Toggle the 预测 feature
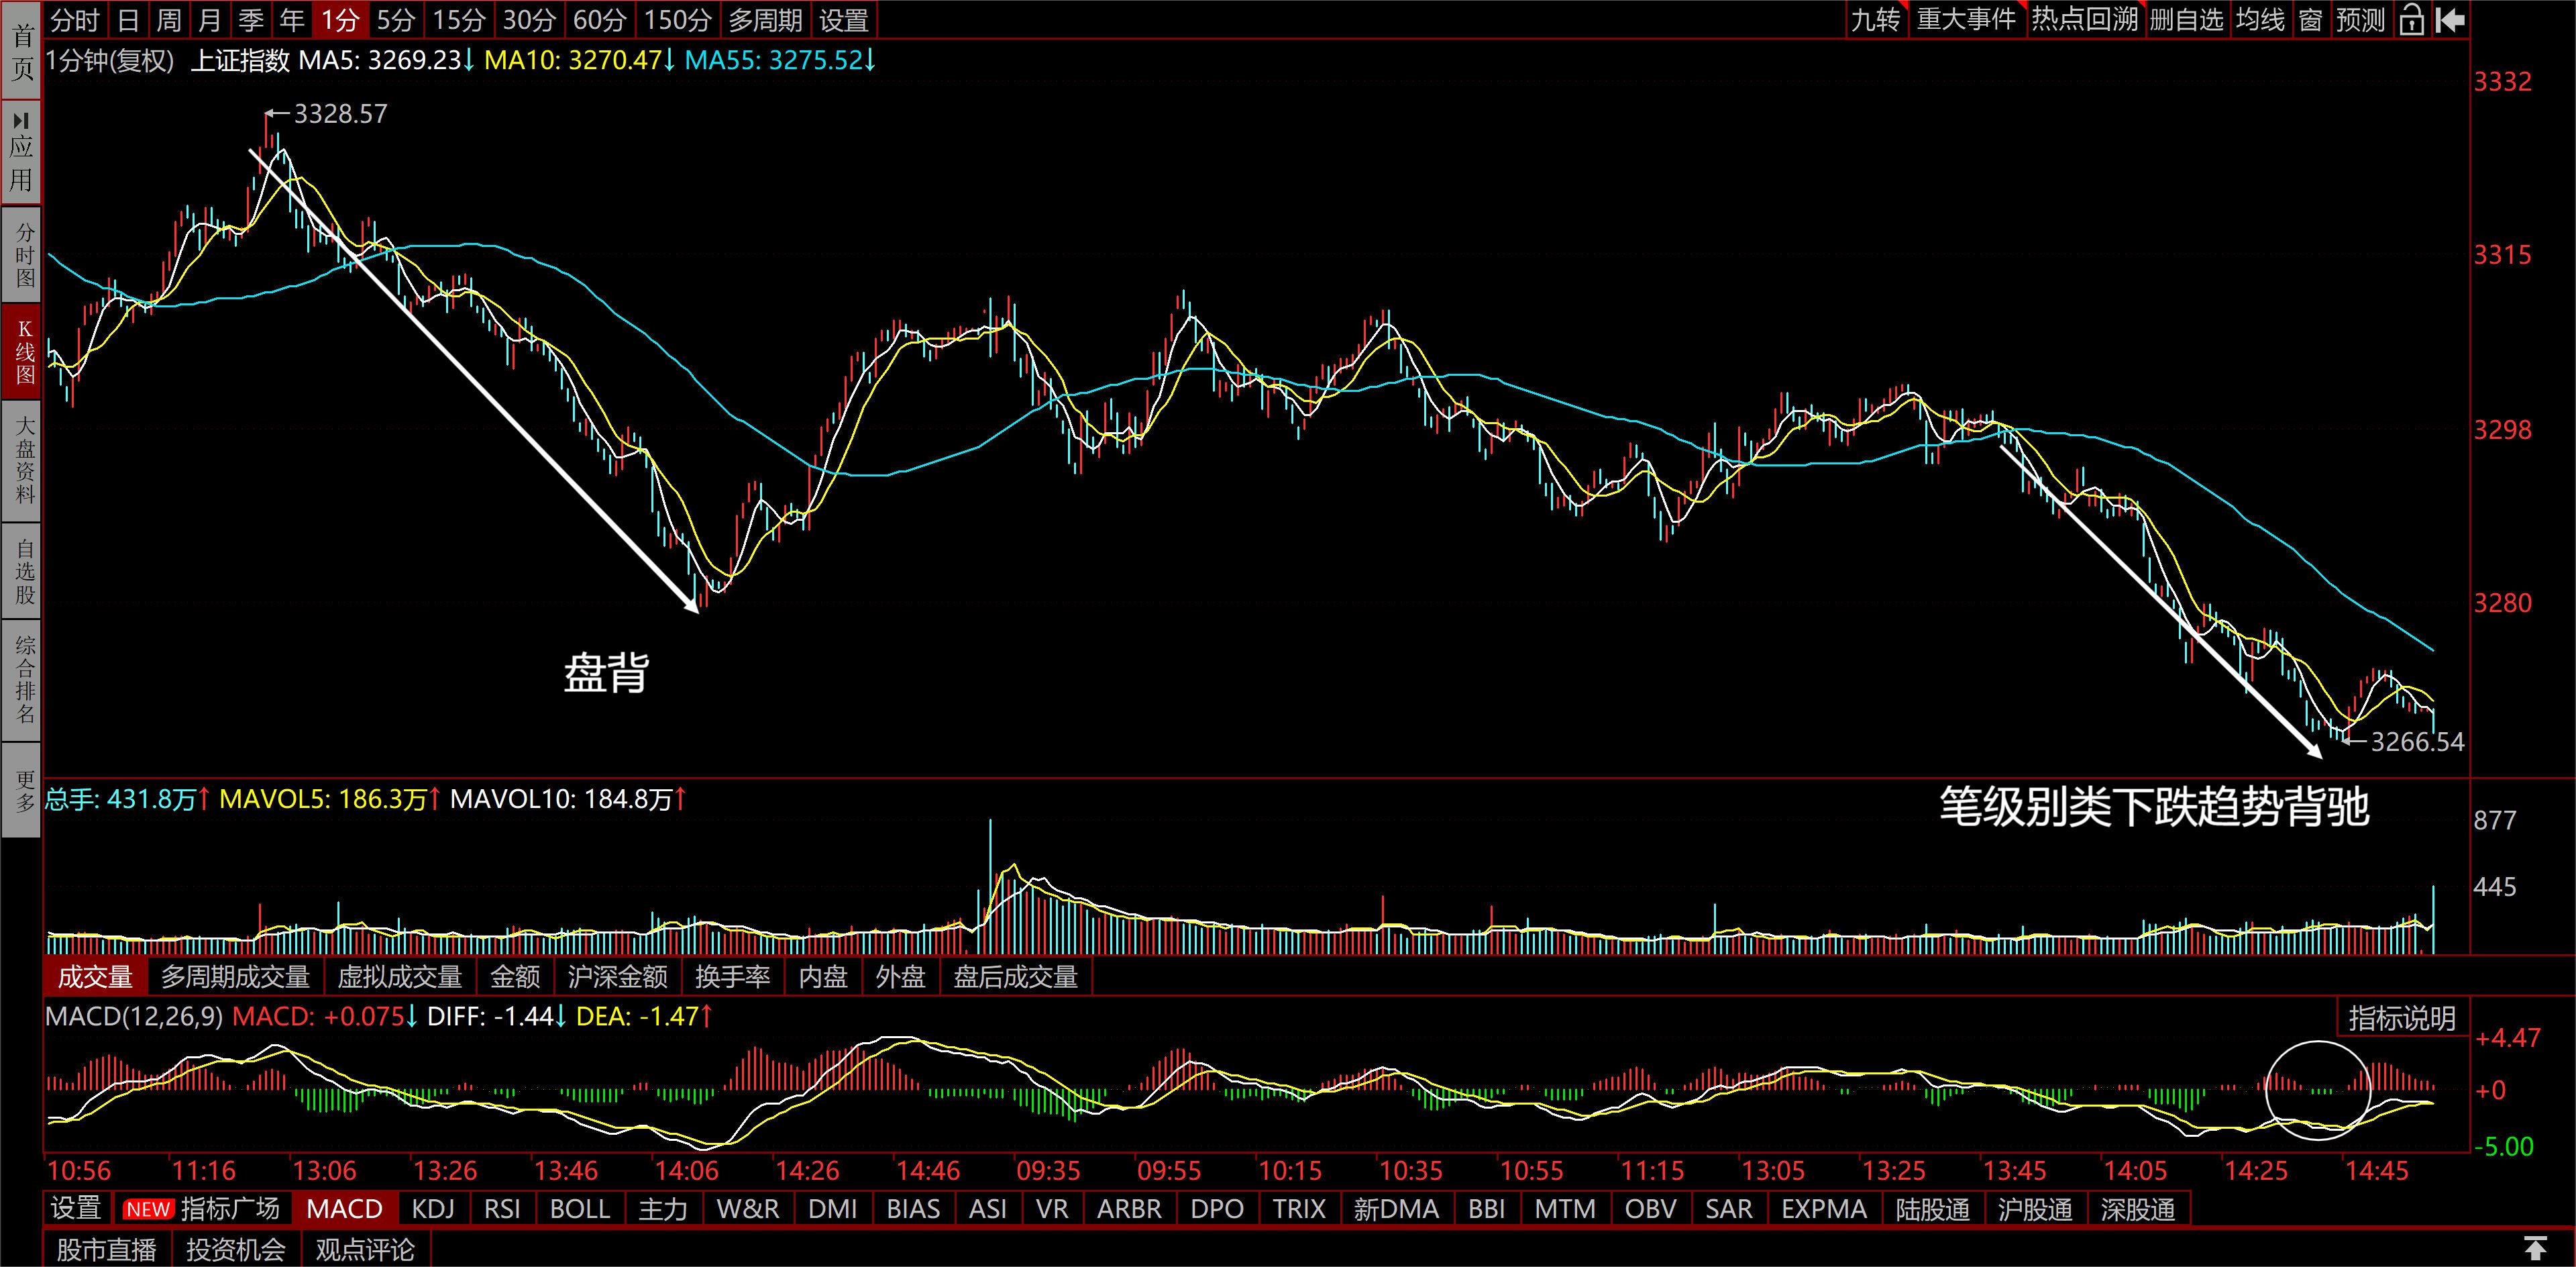Screen dimensions: 2576x1267 tap(2361, 20)
